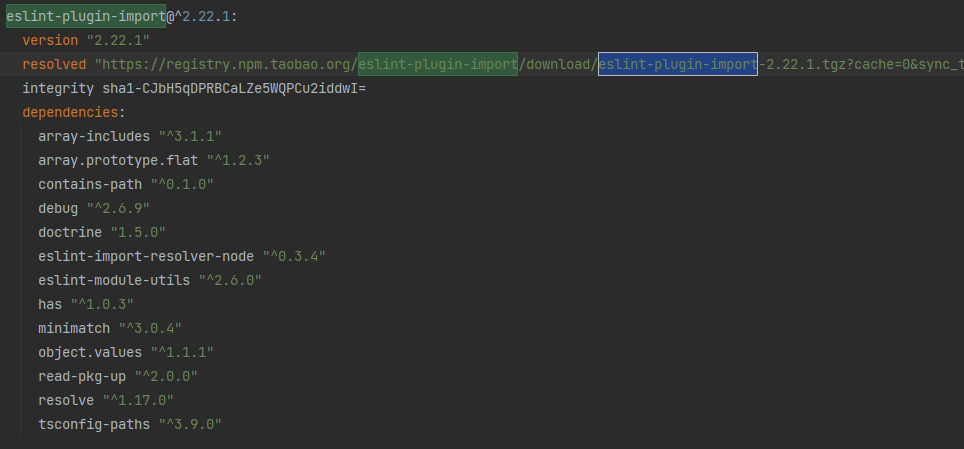
Task: Click the version key
Action: (50, 41)
